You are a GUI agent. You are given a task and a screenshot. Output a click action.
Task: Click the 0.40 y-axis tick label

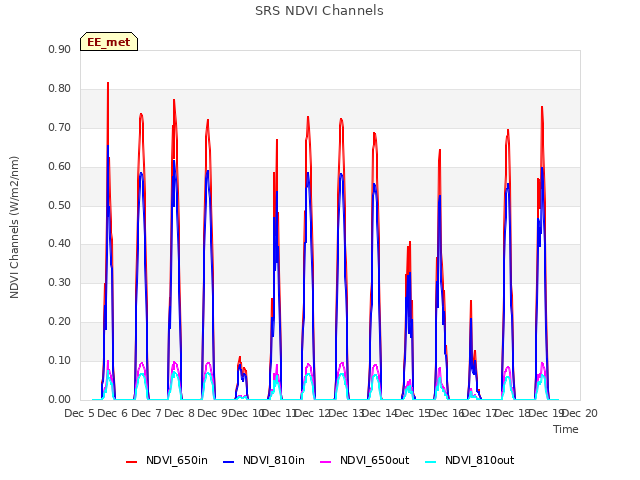(x=60, y=244)
